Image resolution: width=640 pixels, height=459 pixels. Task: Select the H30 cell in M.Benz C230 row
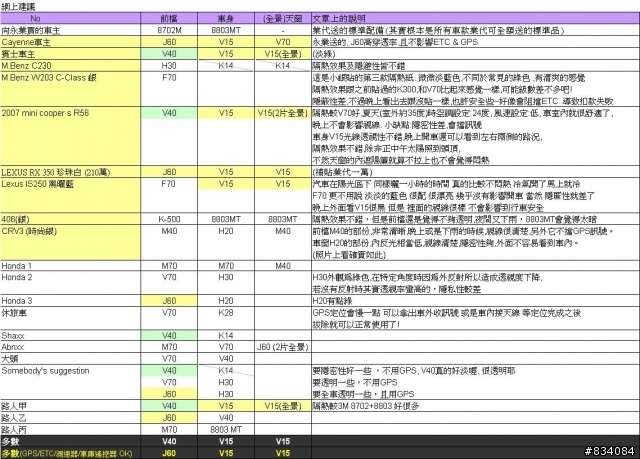169,66
